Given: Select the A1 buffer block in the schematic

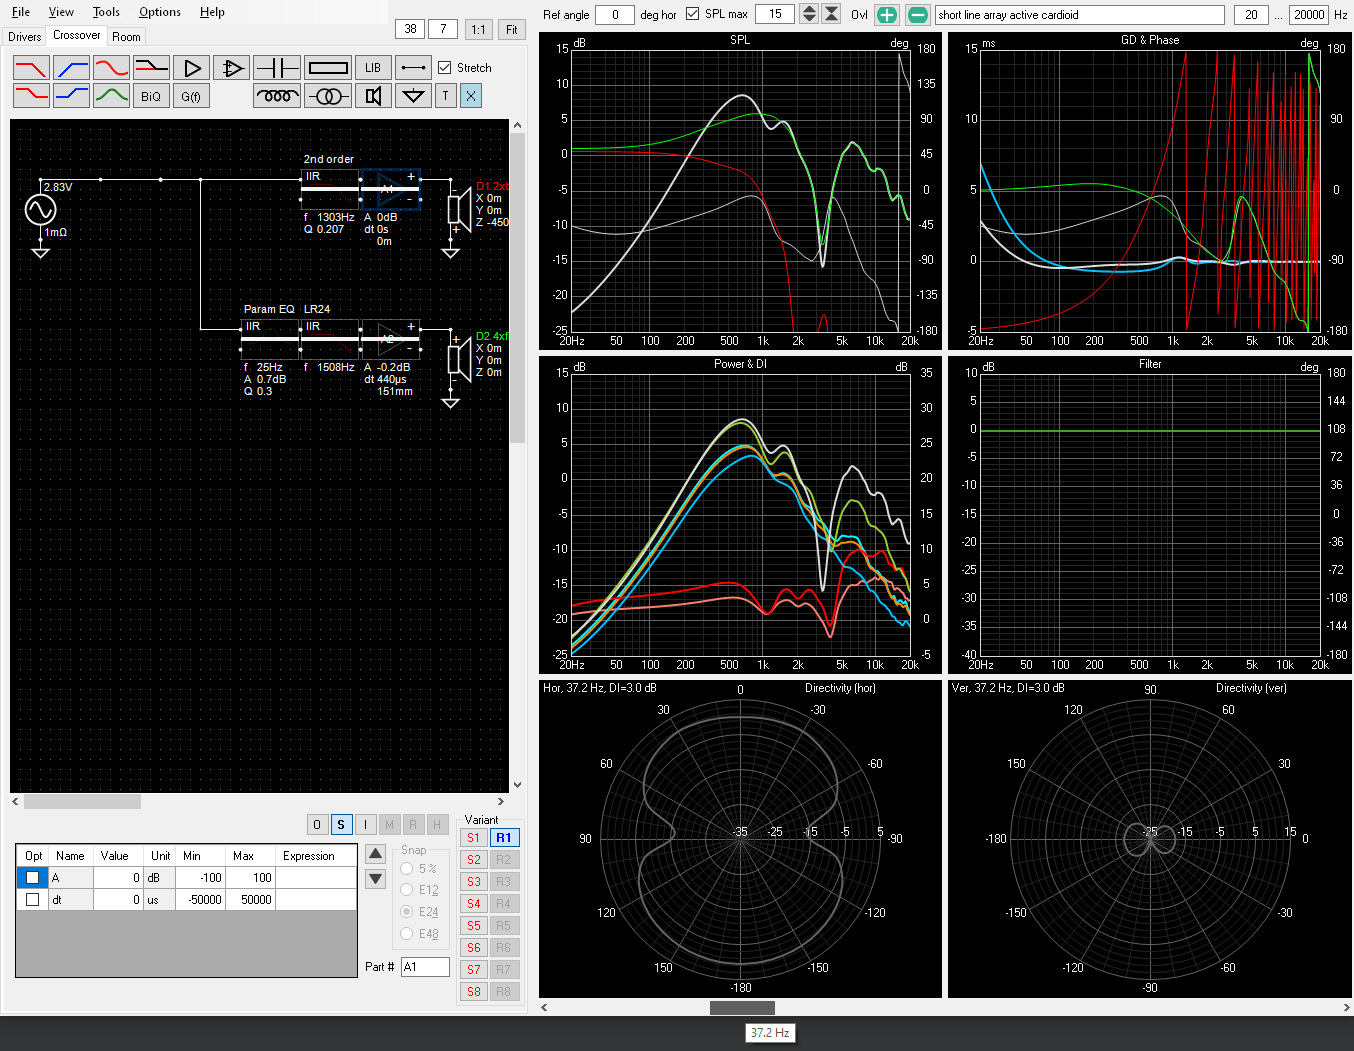Looking at the screenshot, I should tap(390, 190).
